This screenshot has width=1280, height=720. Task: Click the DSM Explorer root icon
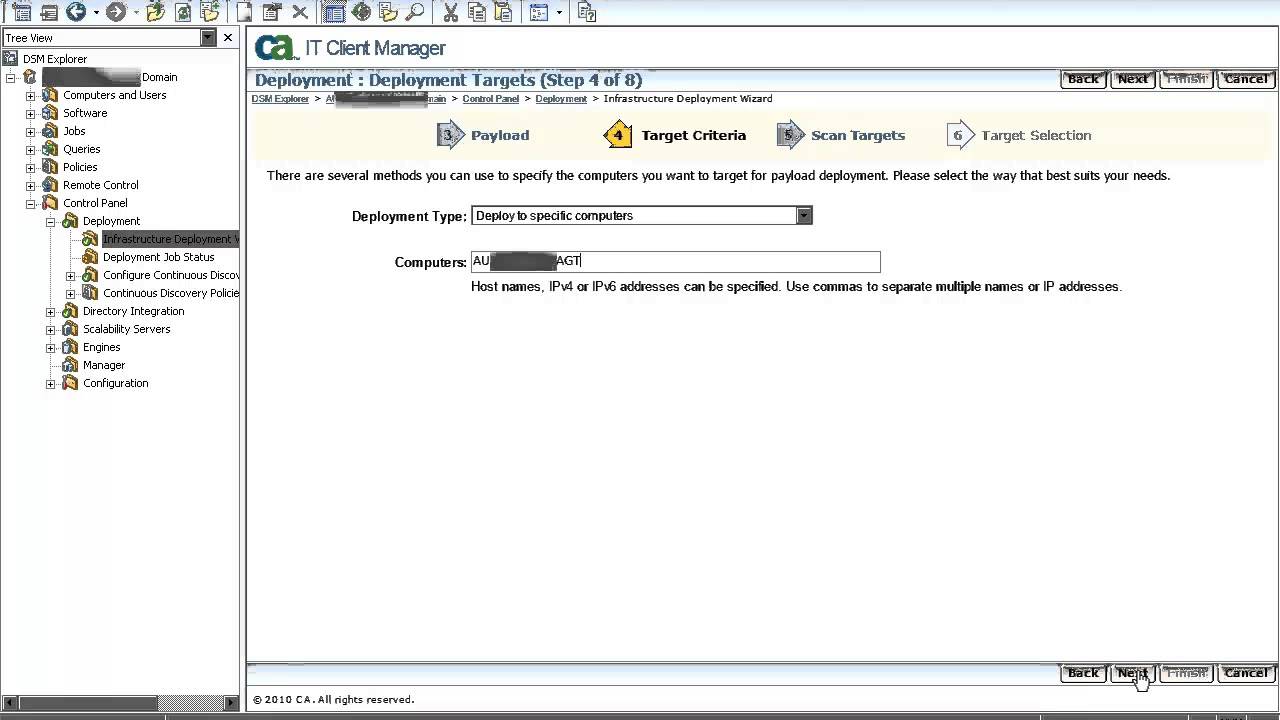pyautogui.click(x=12, y=59)
